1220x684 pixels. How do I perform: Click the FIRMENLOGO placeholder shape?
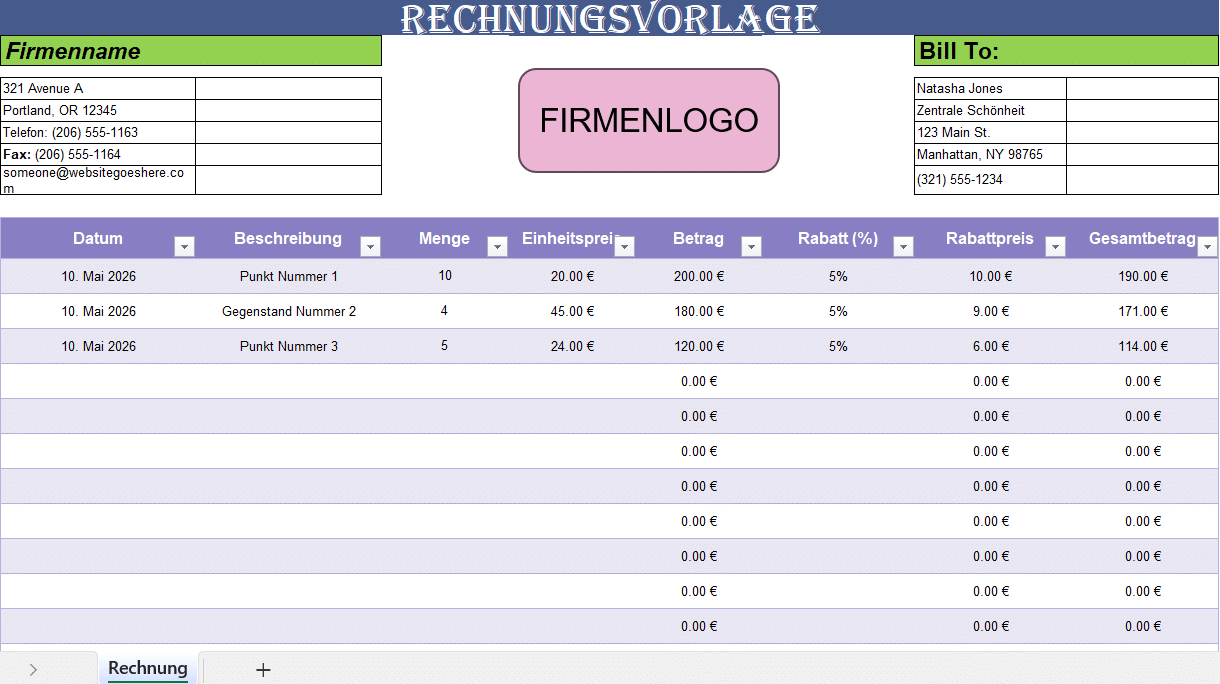[x=648, y=119]
